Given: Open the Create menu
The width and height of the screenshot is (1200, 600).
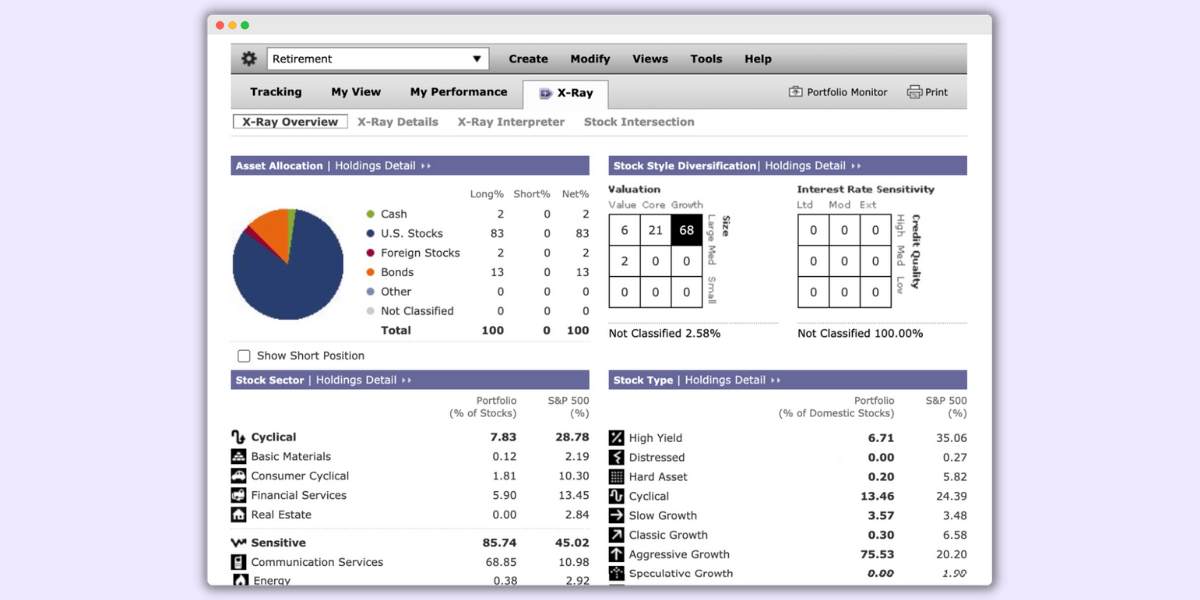Looking at the screenshot, I should [528, 59].
